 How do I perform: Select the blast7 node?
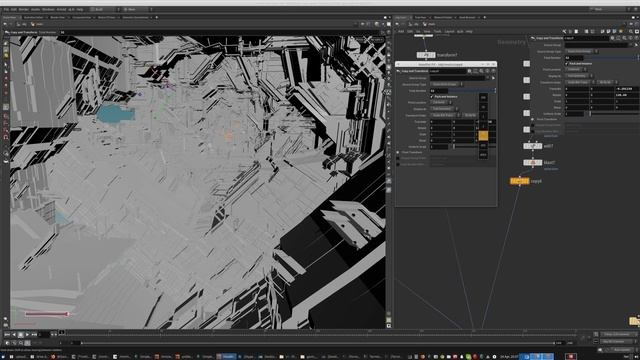(533, 162)
